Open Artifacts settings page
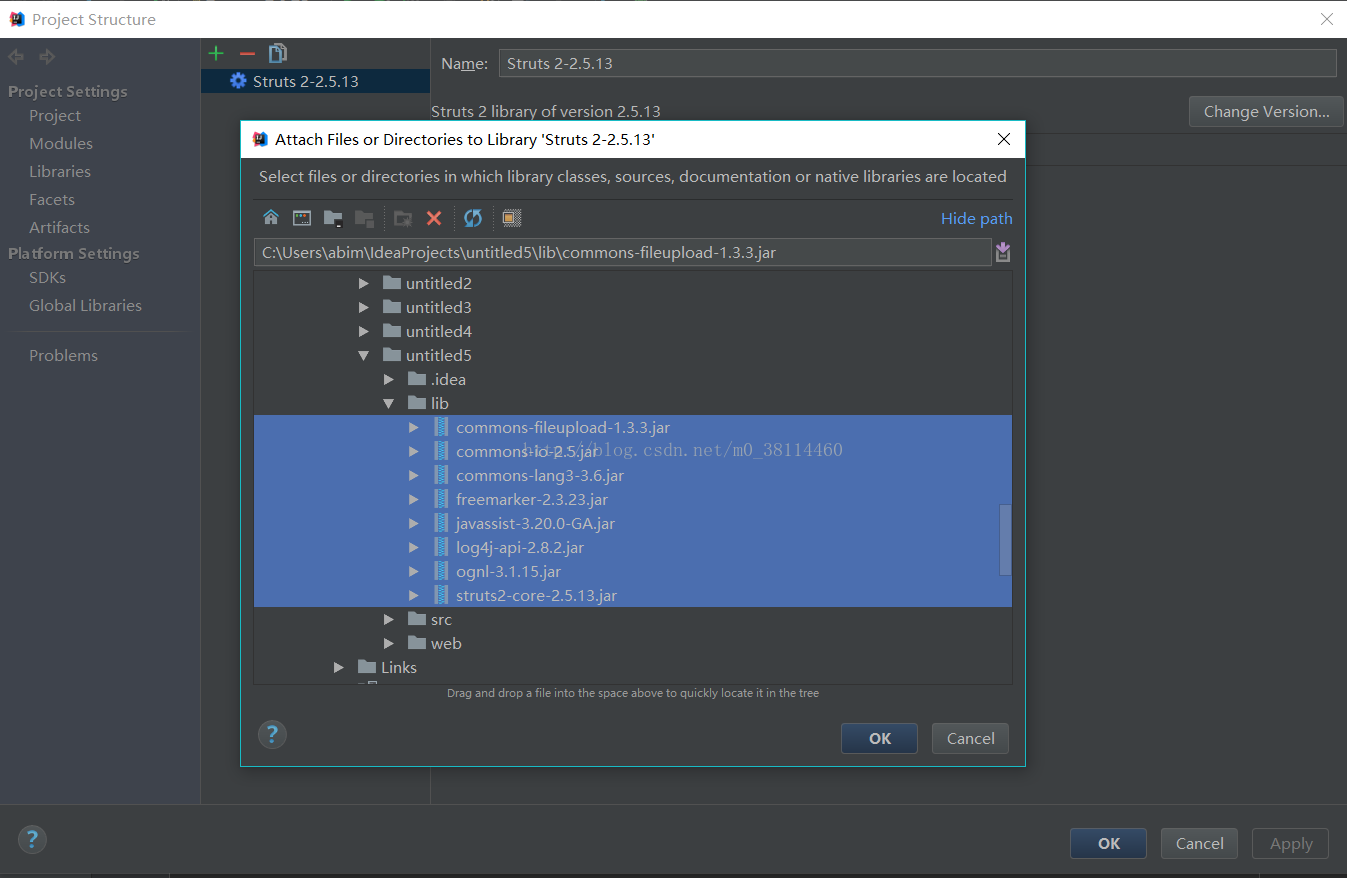The image size is (1347, 878). tap(59, 227)
